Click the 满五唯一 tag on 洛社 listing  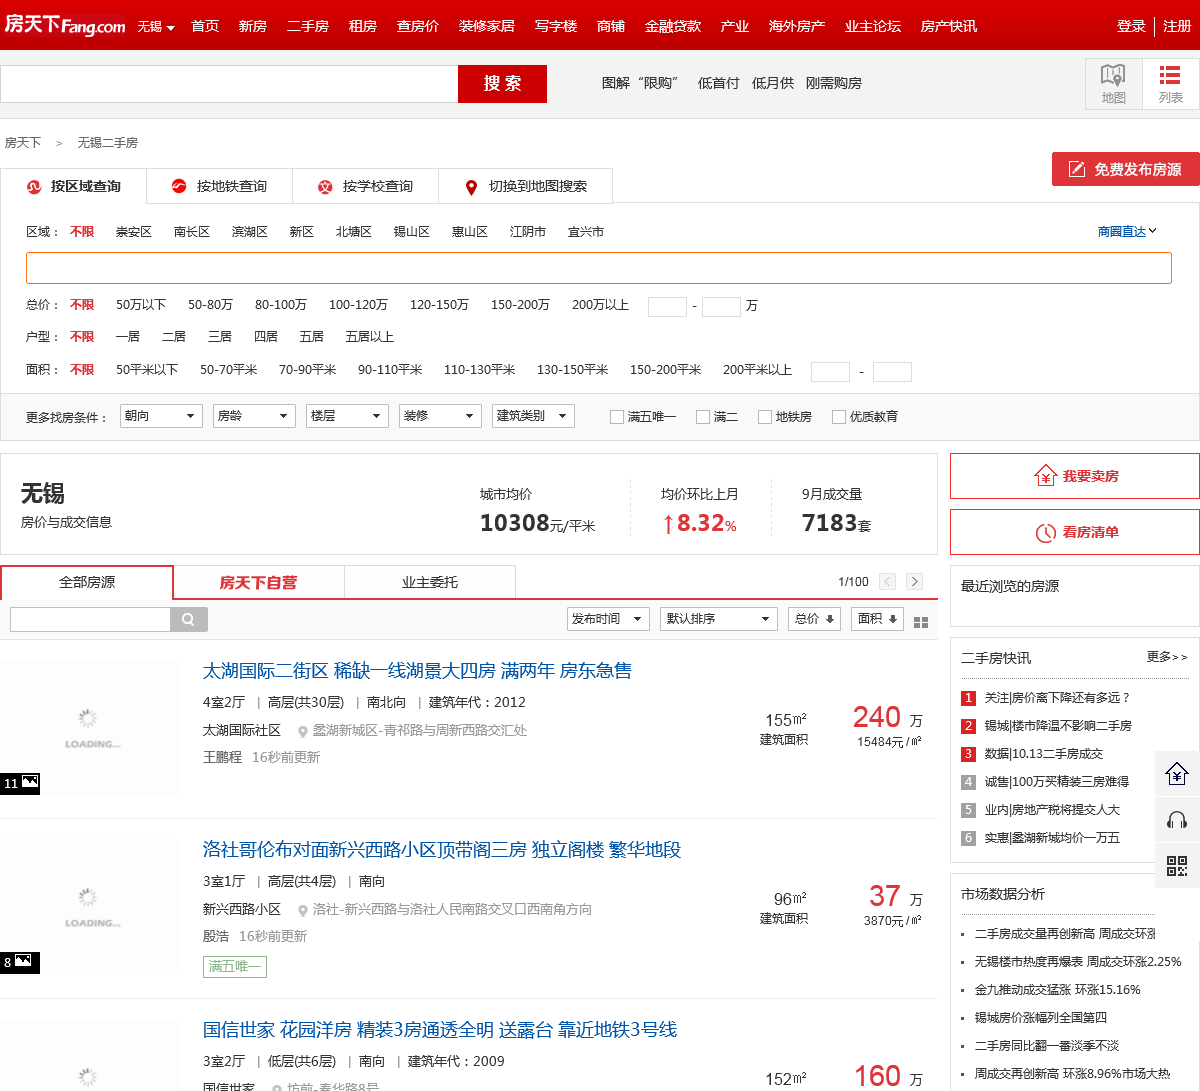point(235,967)
